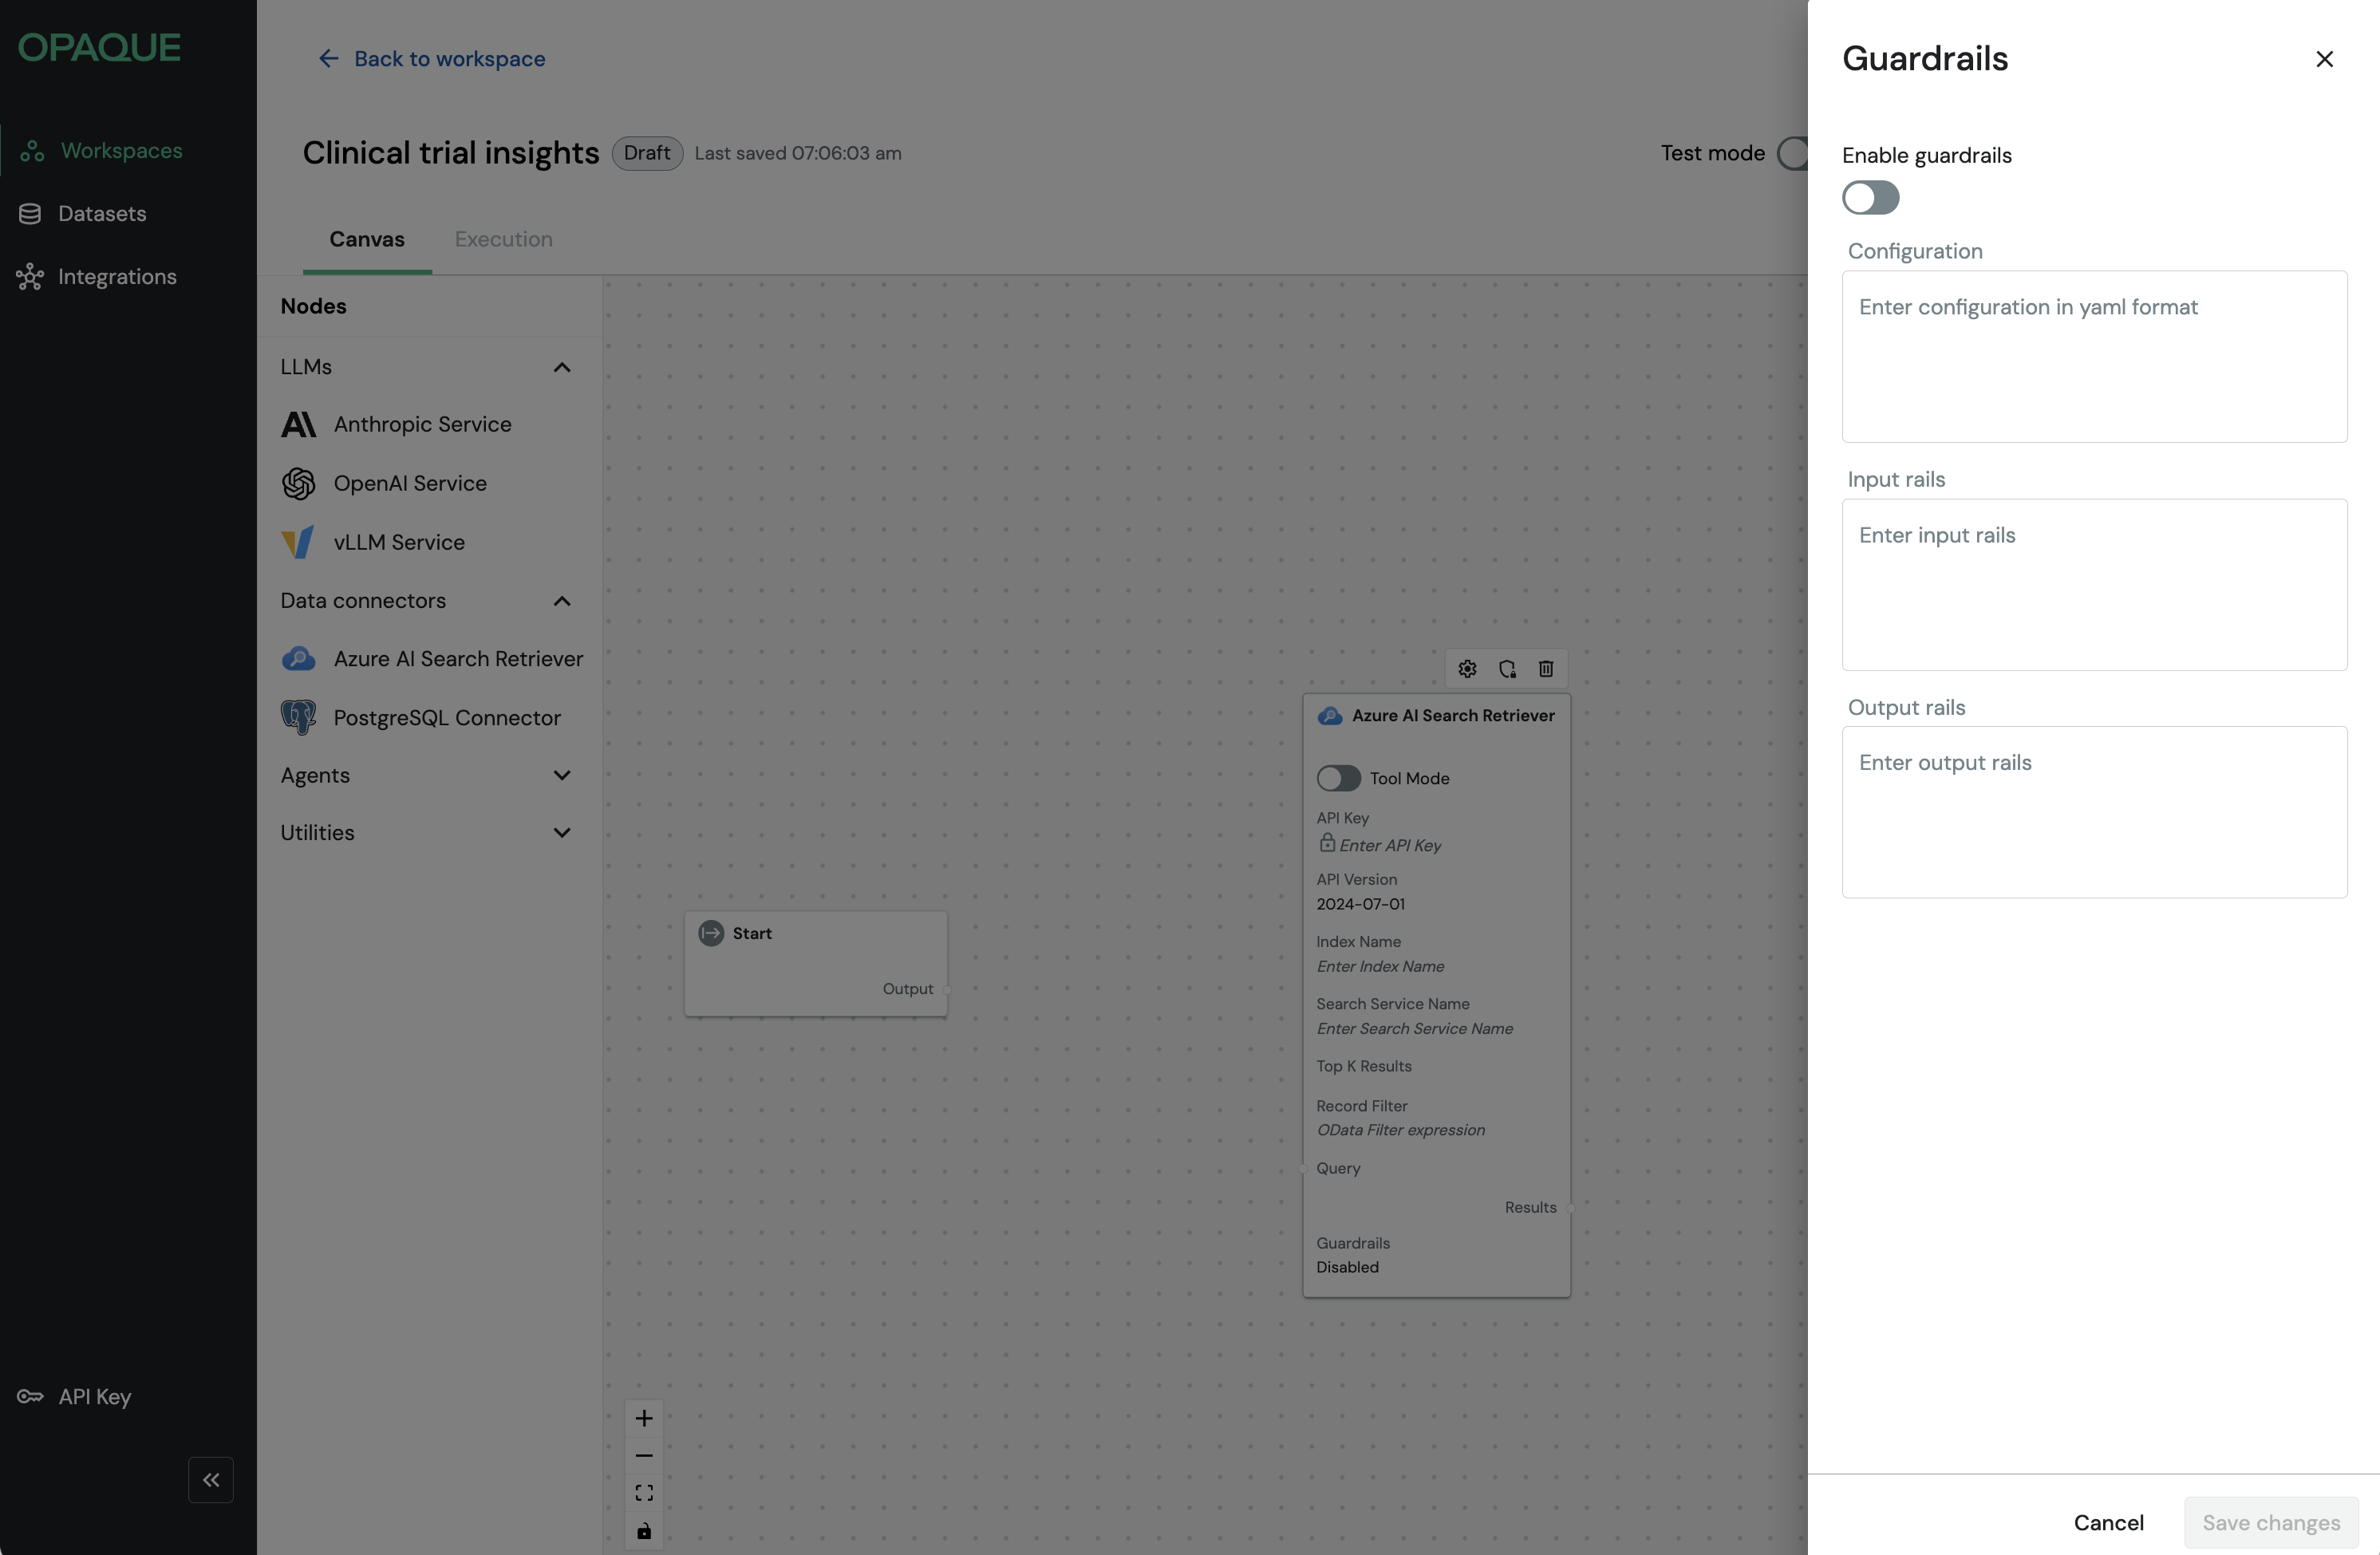
Task: Click the guardrails shield icon above node
Action: coord(1507,669)
